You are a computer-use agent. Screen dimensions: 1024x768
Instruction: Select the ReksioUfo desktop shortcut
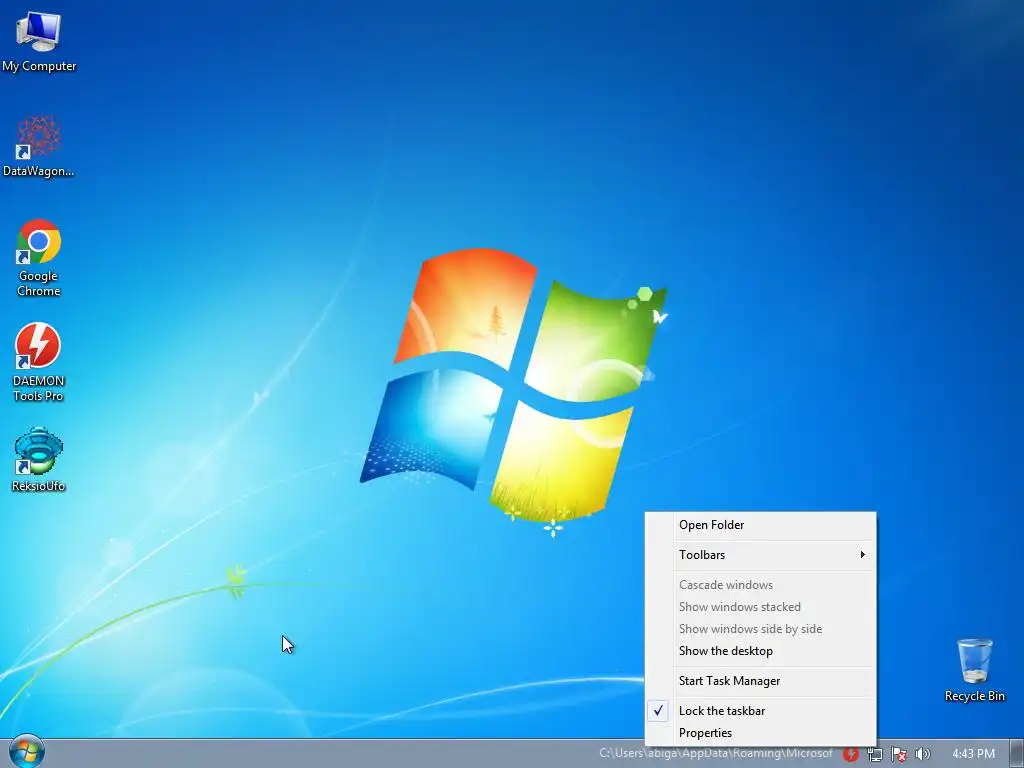[x=39, y=460]
